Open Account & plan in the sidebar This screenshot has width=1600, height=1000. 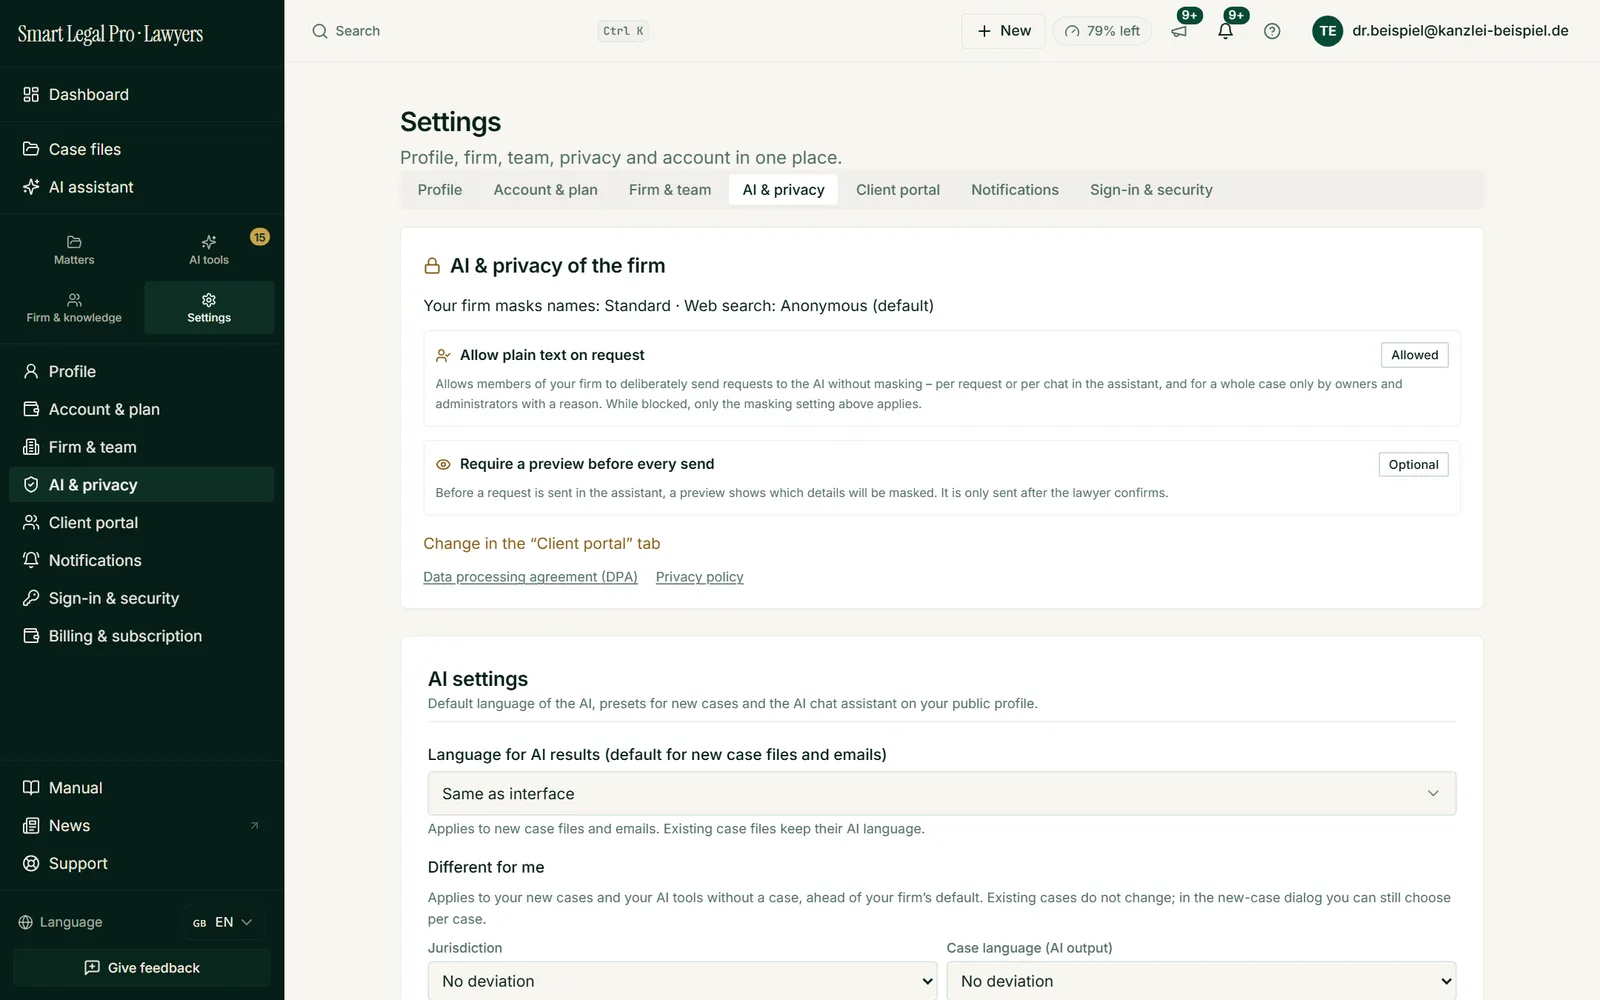click(142, 409)
